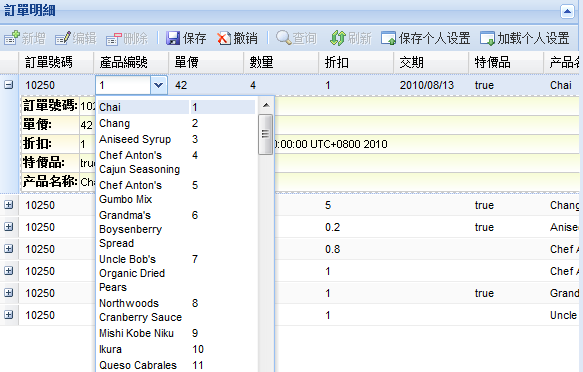The width and height of the screenshot is (583, 372).
Task: Collapse the expanded 10250 row with minus icon
Action: pos(8,85)
